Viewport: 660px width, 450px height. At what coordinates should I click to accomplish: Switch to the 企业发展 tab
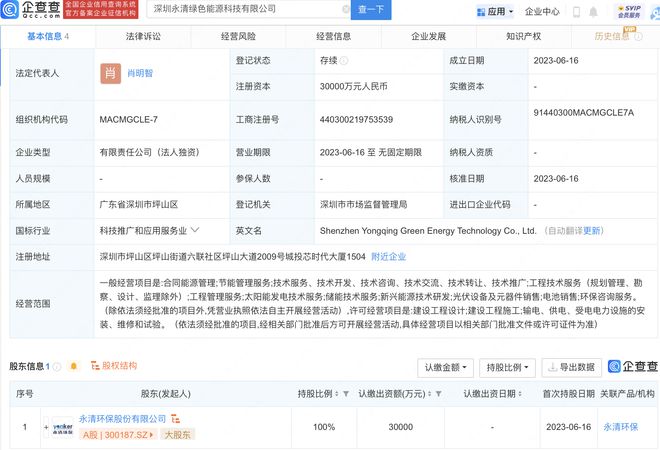pos(428,37)
